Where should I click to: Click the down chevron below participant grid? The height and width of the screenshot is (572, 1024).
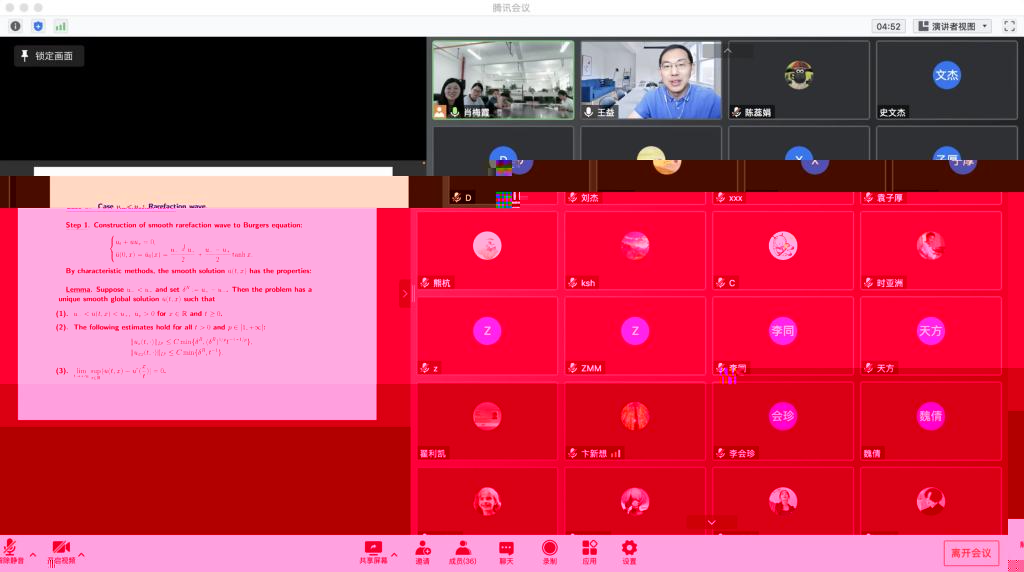click(711, 522)
